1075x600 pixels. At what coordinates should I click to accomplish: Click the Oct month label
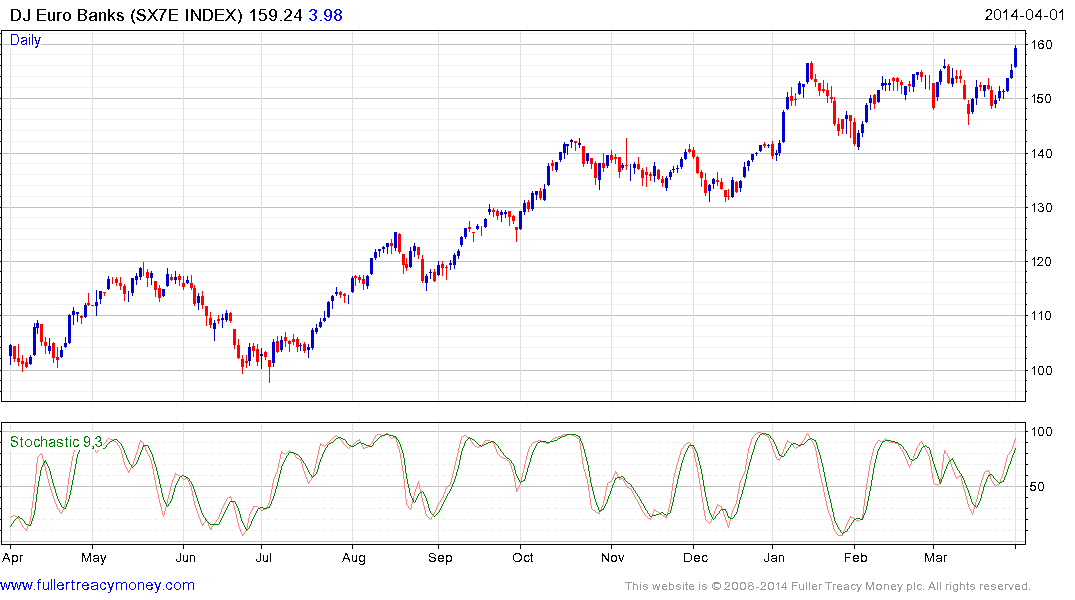pyautogui.click(x=522, y=558)
